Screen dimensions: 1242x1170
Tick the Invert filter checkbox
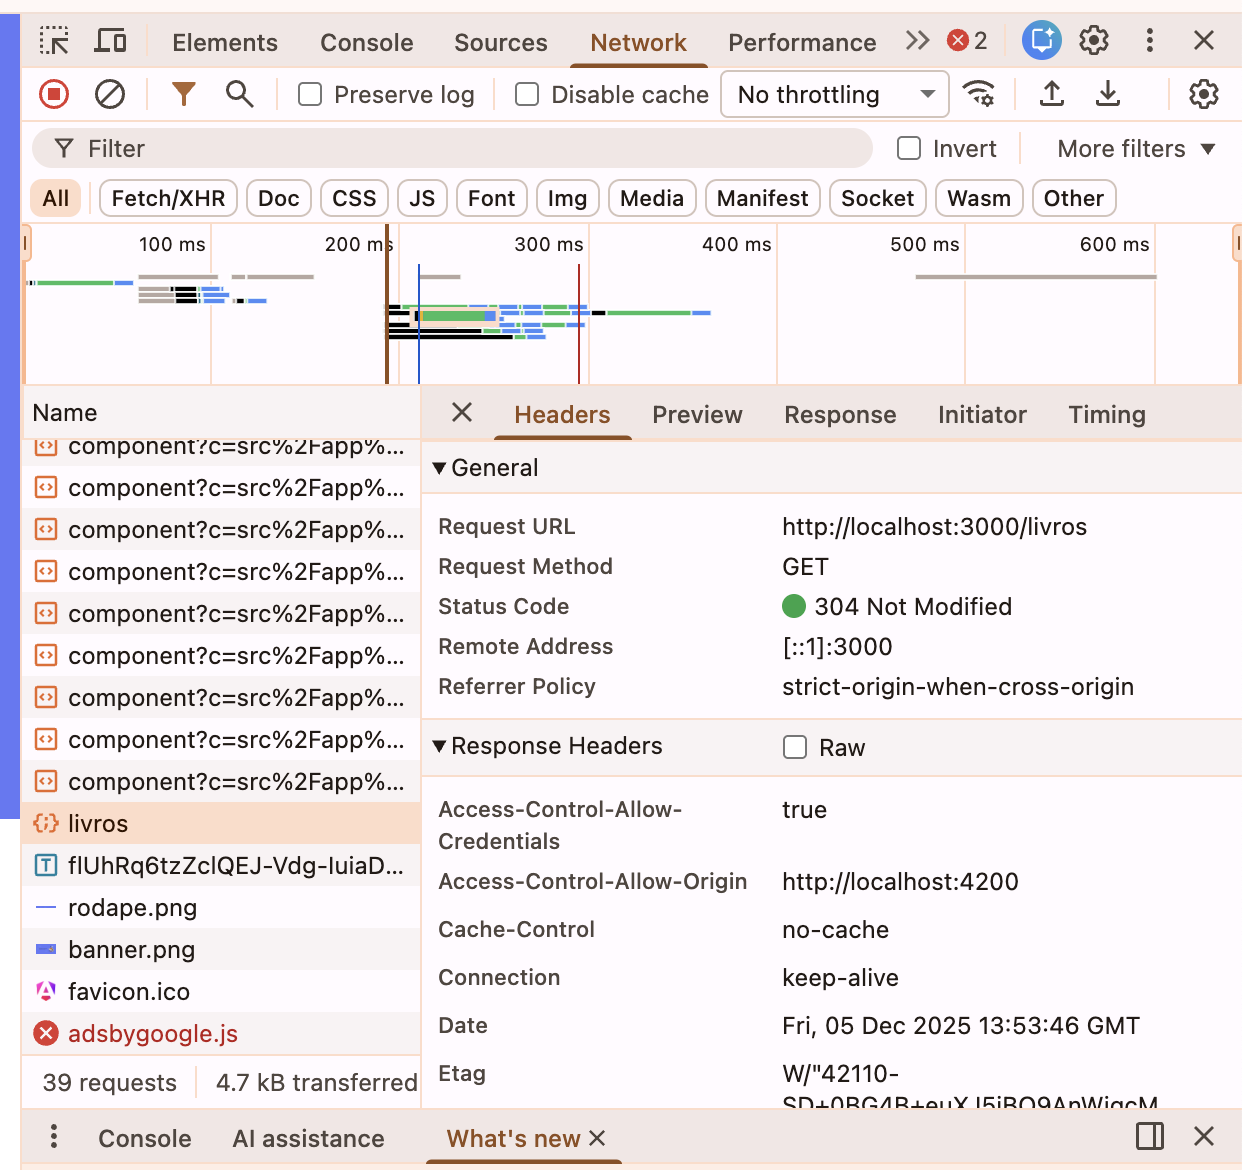click(909, 148)
